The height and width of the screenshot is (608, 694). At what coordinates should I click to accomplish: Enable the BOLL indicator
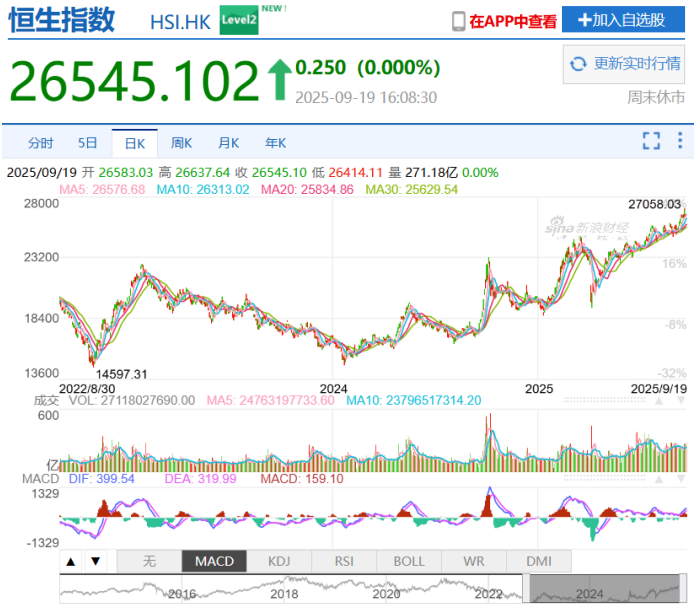click(408, 561)
